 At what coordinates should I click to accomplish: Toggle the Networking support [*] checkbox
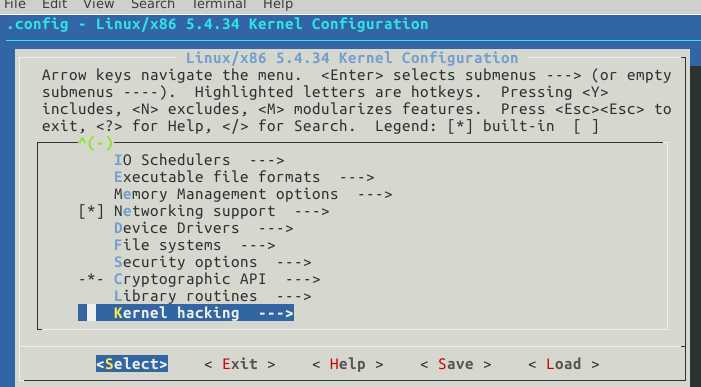(x=91, y=211)
